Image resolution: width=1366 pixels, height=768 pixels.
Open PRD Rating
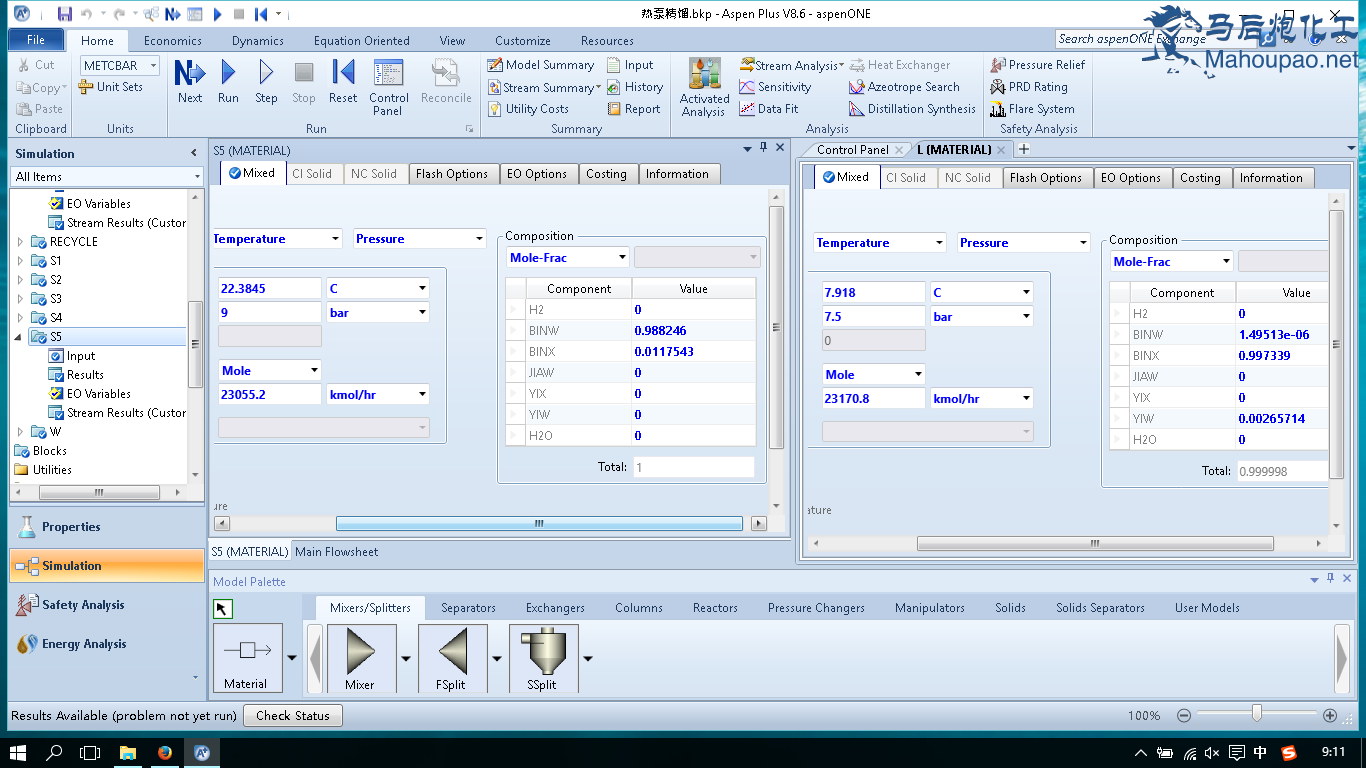[1029, 87]
